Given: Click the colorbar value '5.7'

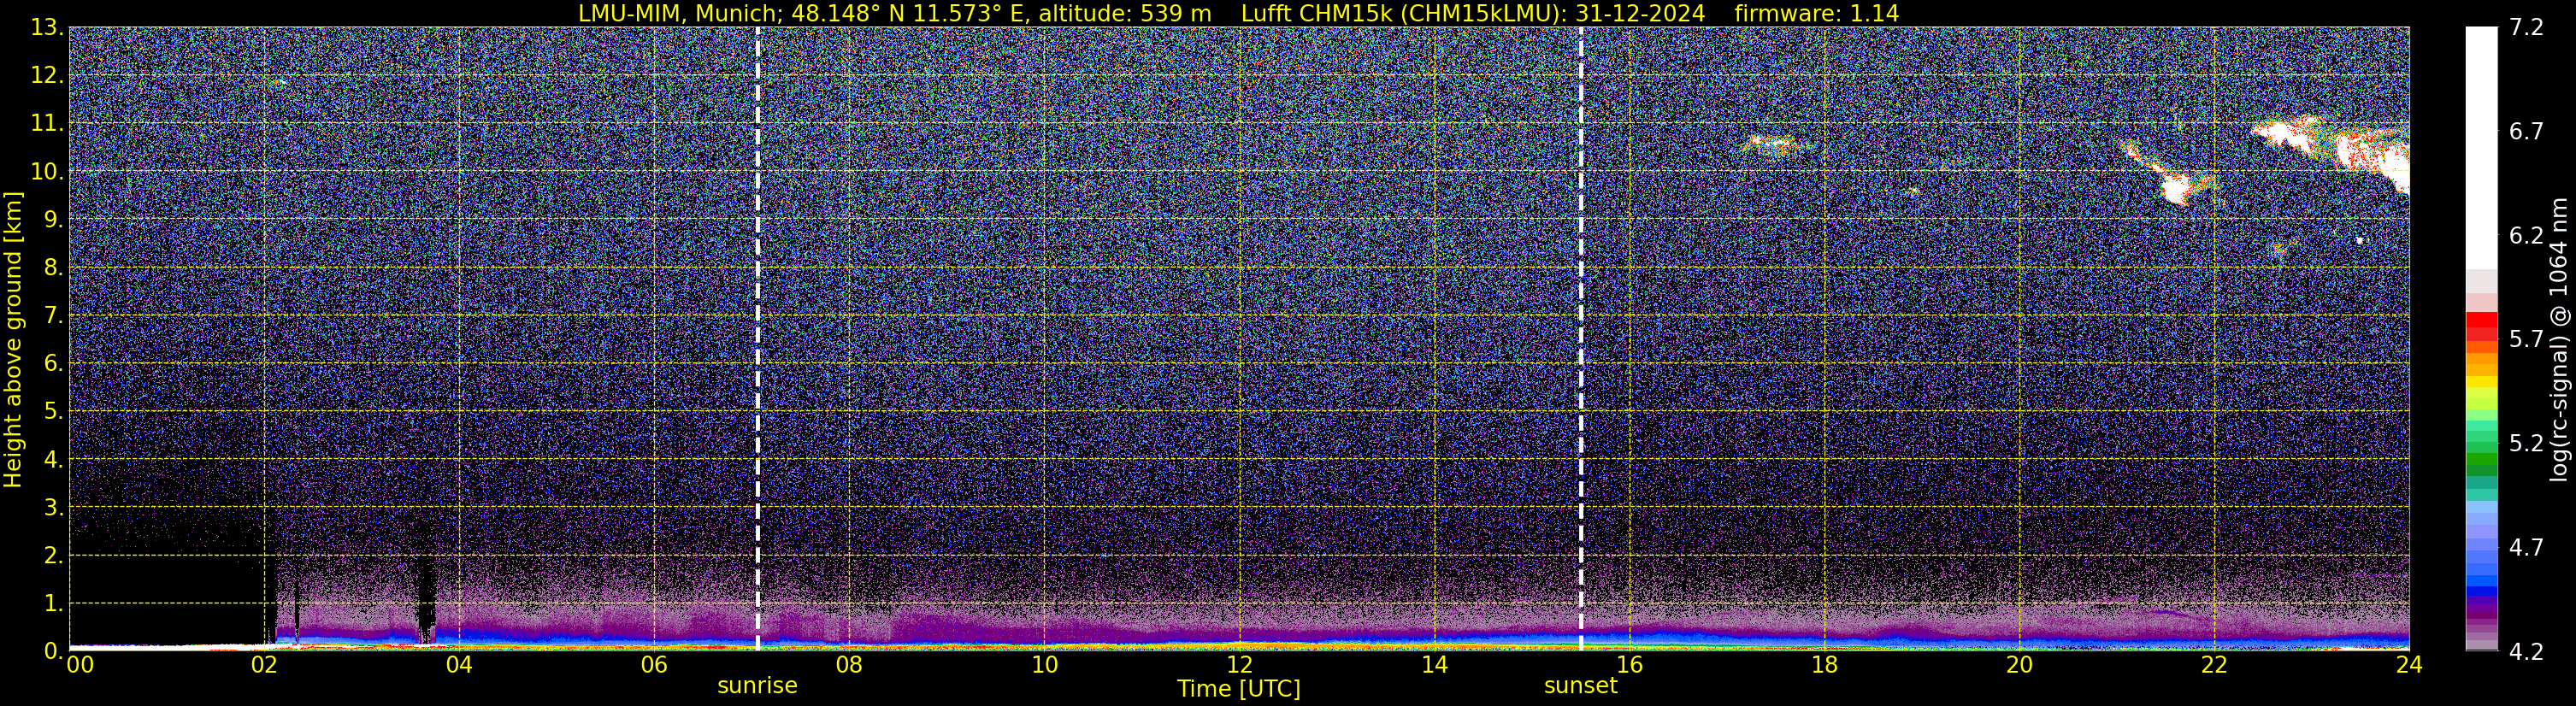Looking at the screenshot, I should coord(2526,339).
